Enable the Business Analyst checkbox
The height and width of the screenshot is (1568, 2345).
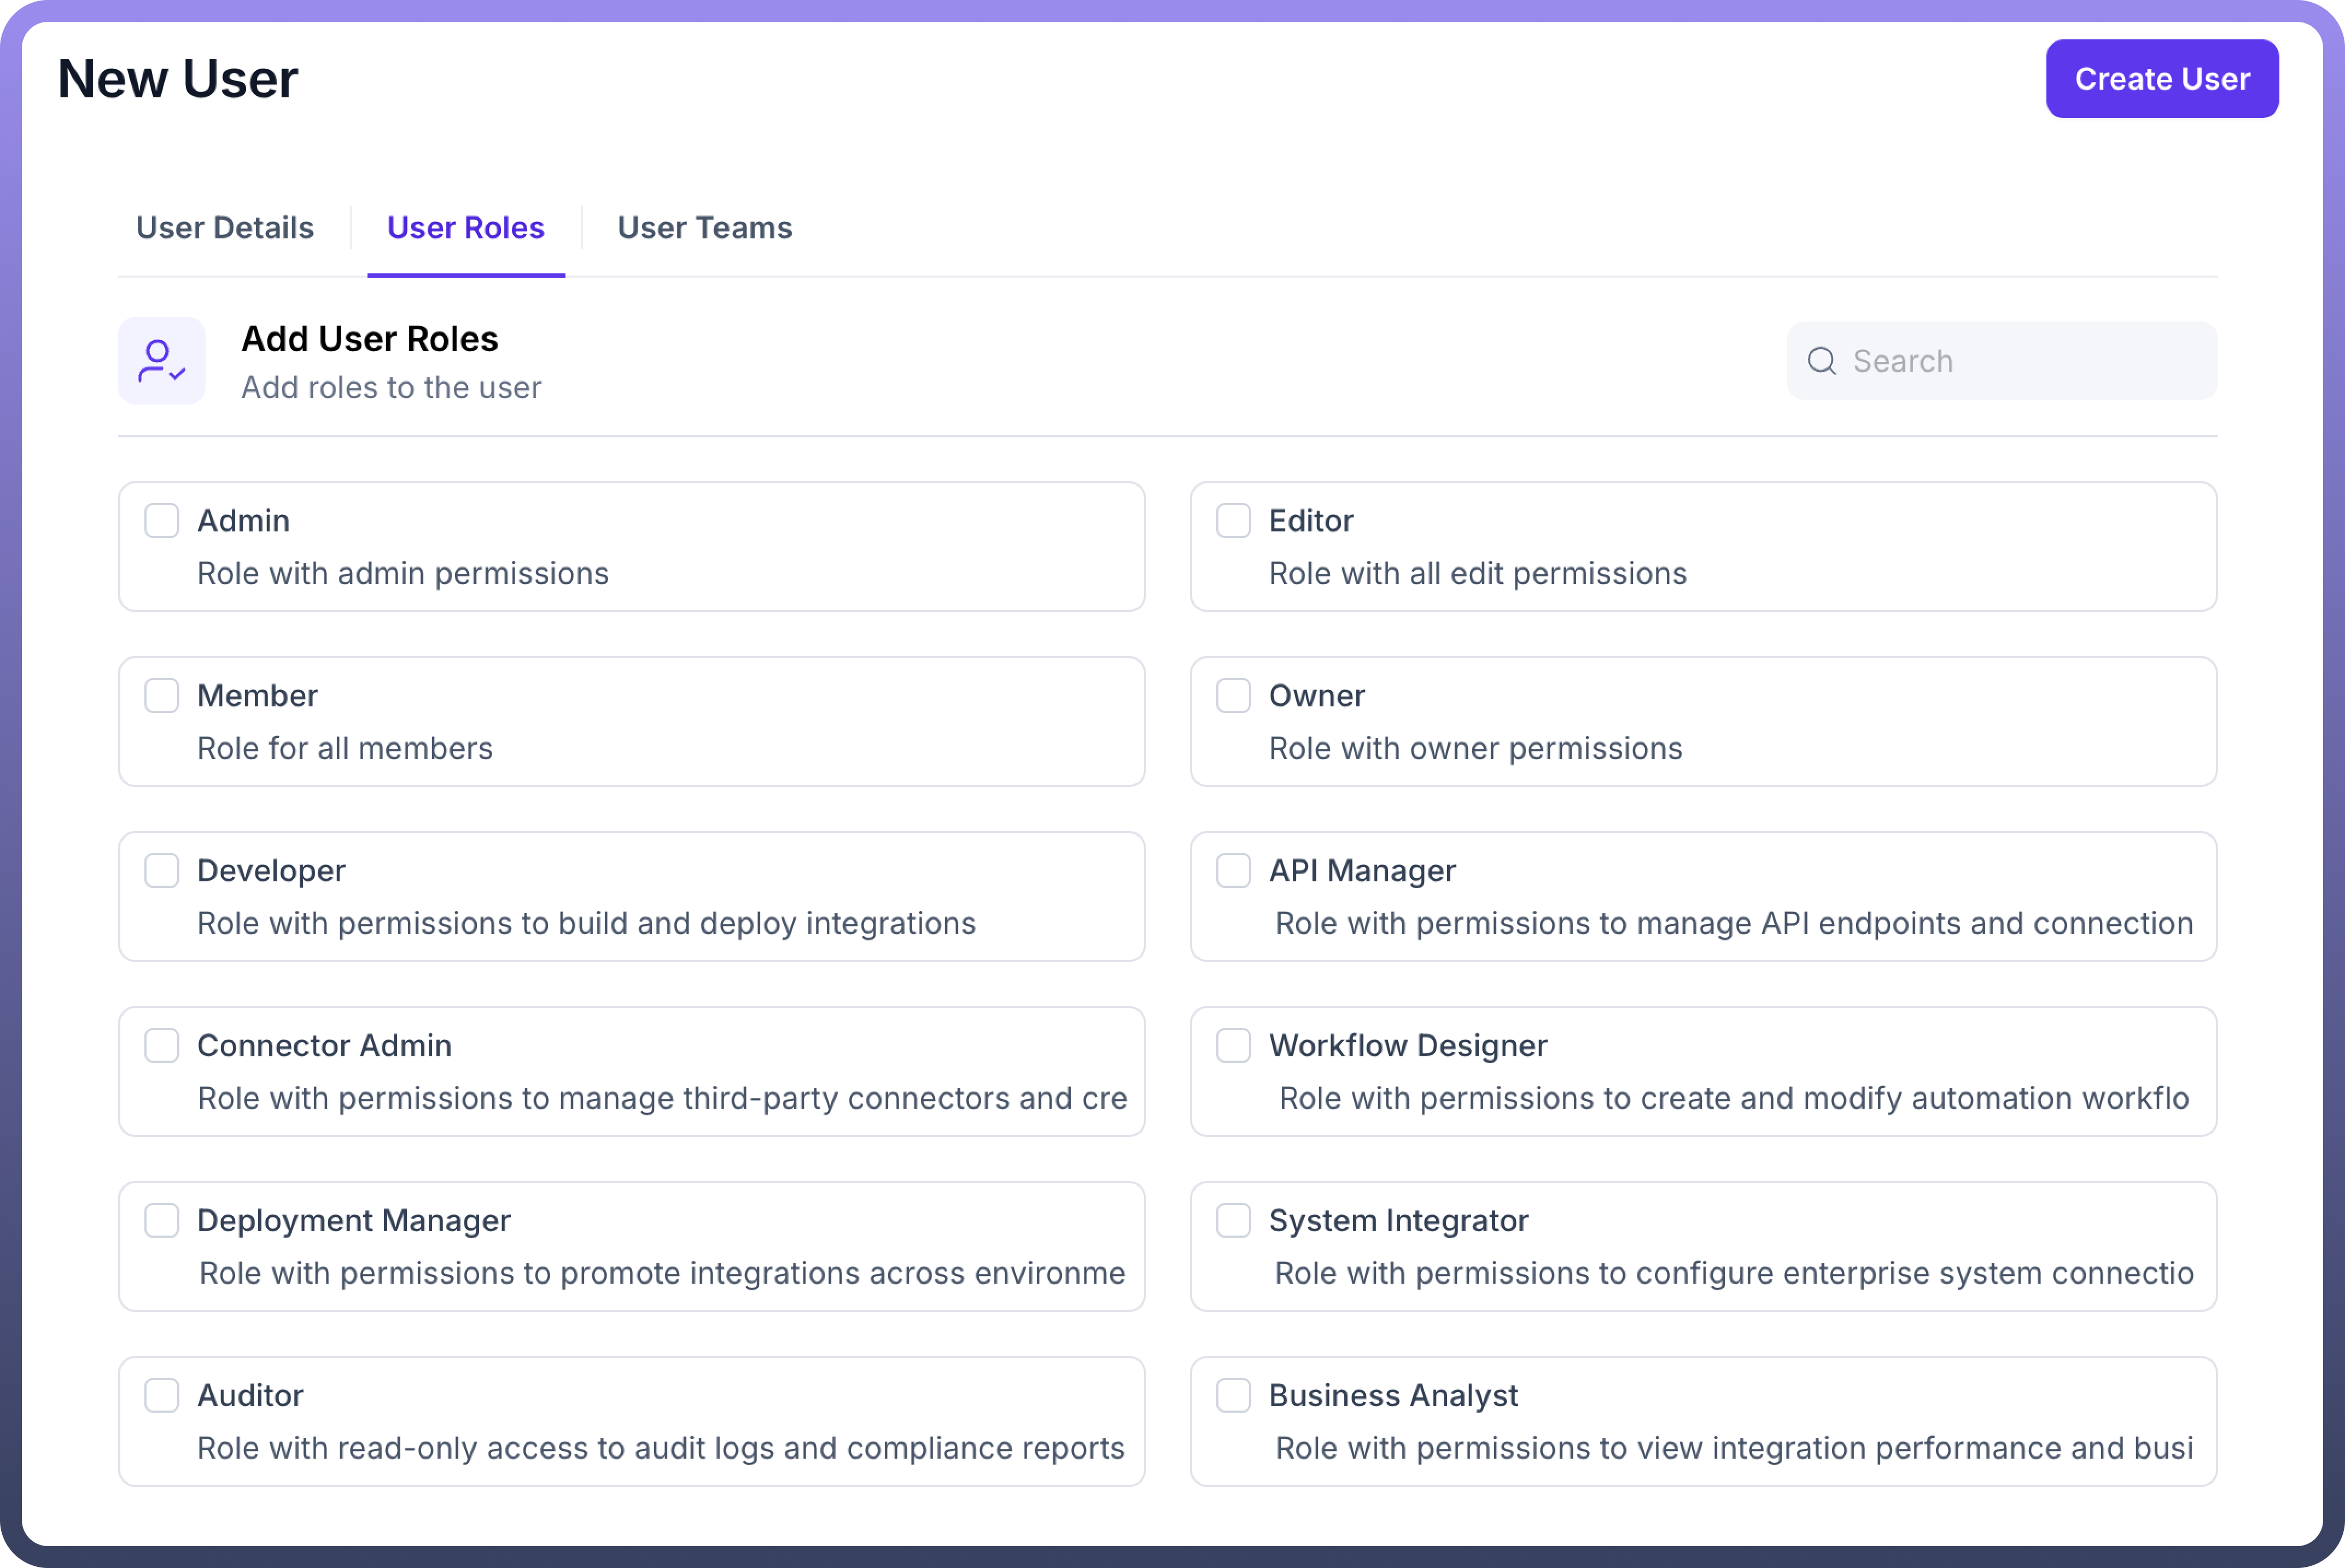(x=1233, y=1396)
